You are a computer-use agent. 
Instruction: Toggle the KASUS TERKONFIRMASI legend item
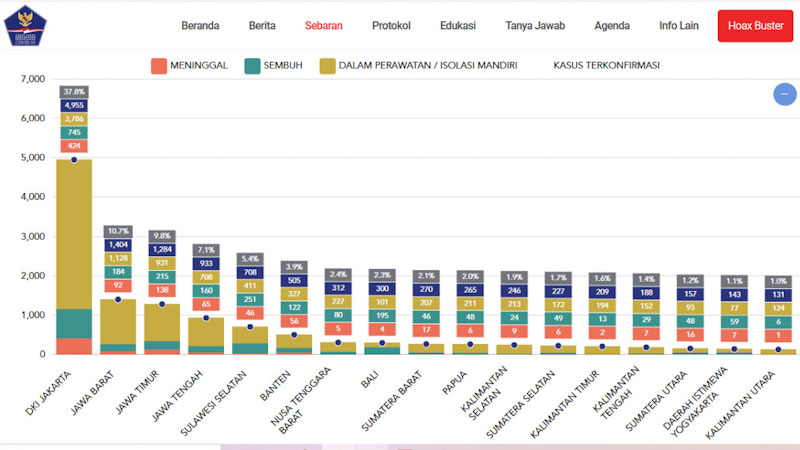pyautogui.click(x=606, y=66)
